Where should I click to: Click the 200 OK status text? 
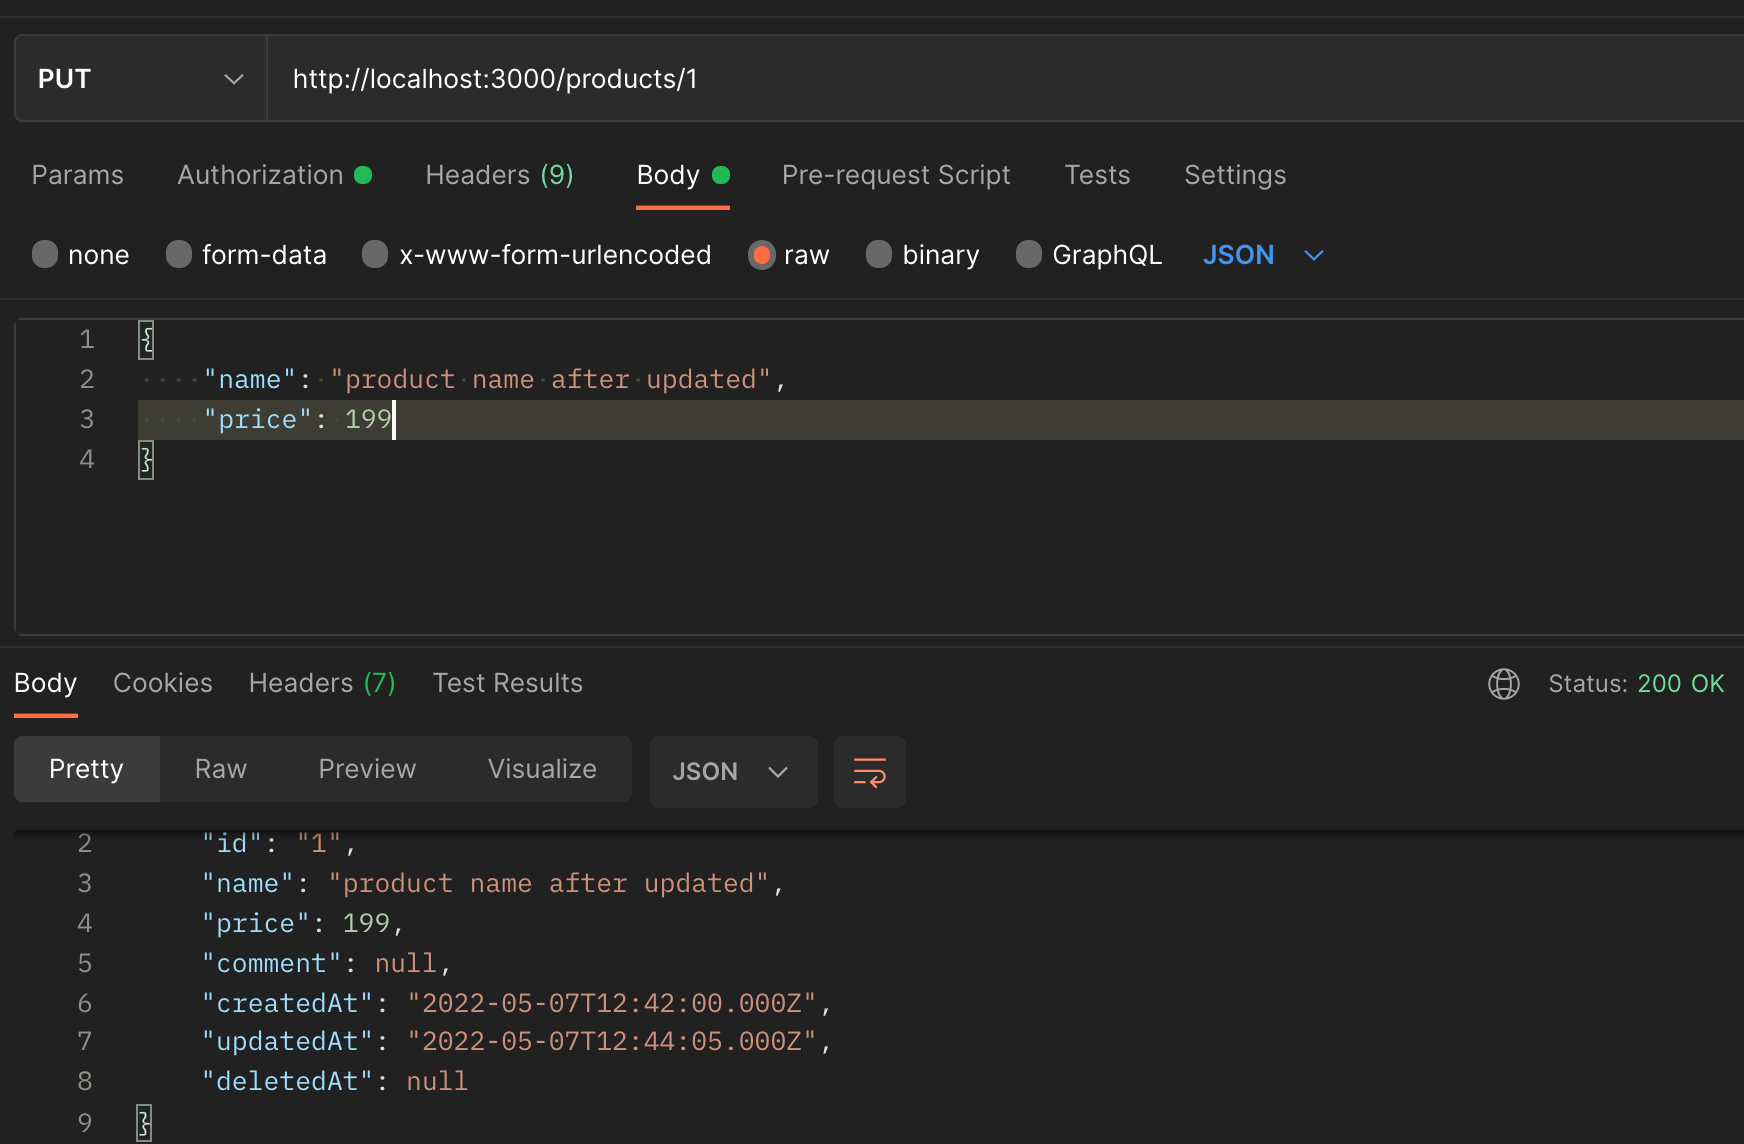(1681, 684)
